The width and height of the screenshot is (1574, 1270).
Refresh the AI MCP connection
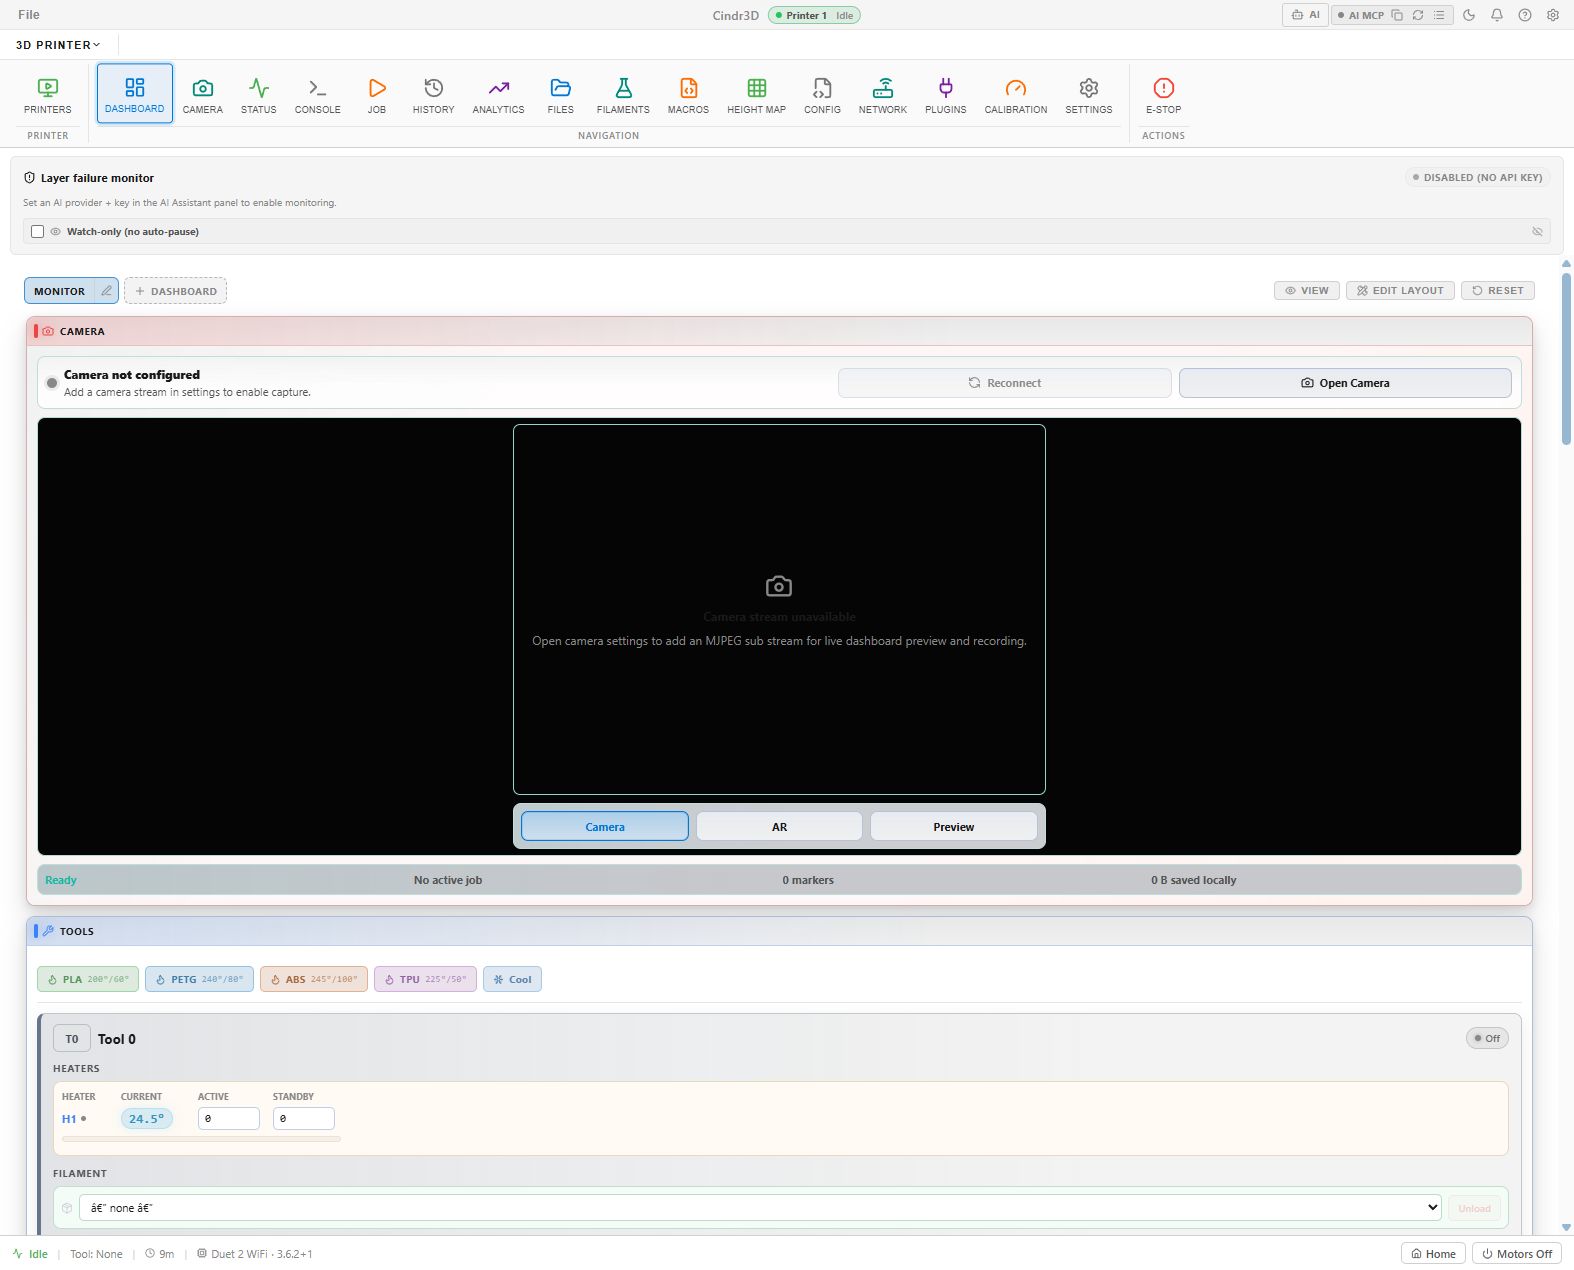click(1418, 15)
